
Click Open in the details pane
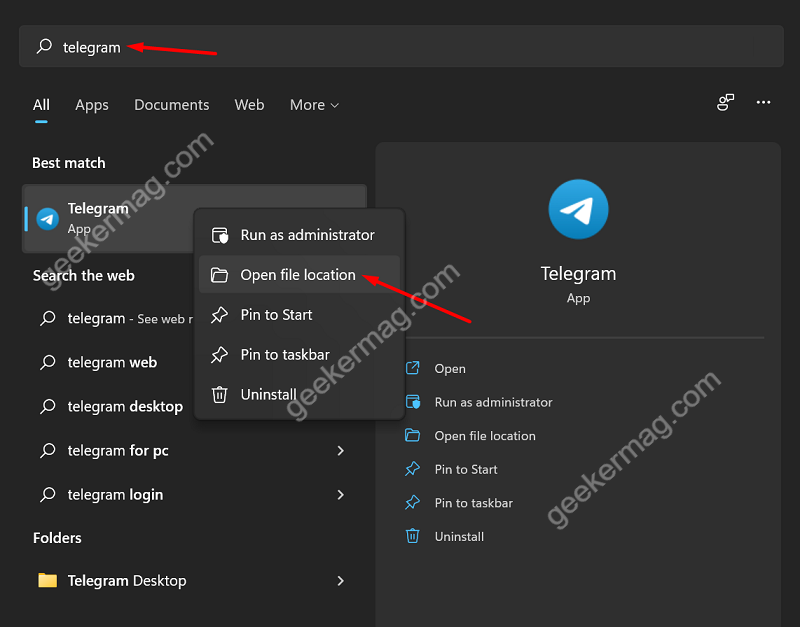coord(449,368)
